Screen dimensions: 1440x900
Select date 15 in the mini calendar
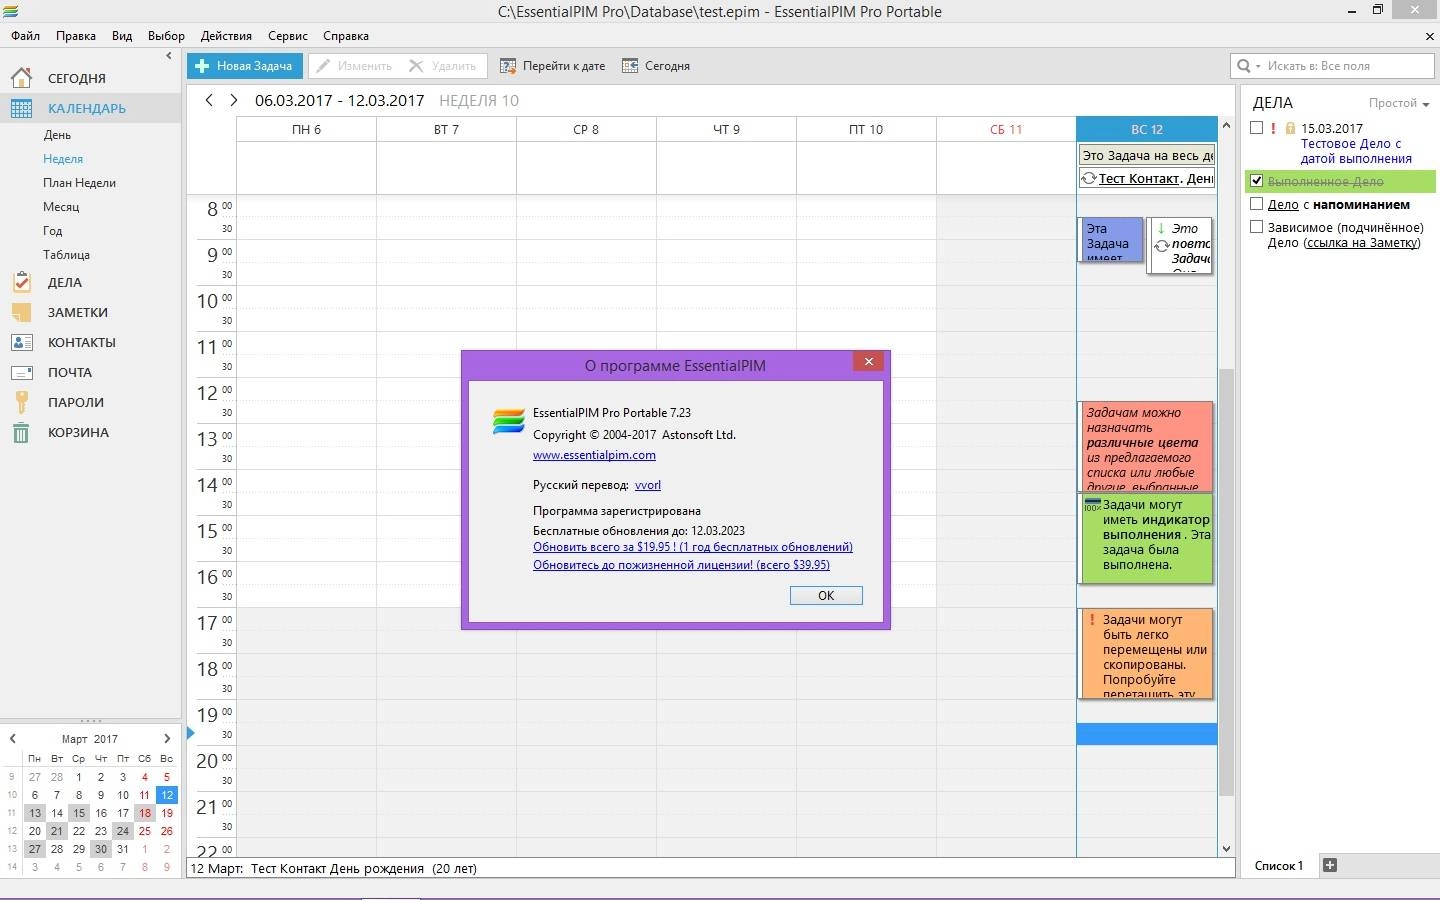[x=79, y=813]
